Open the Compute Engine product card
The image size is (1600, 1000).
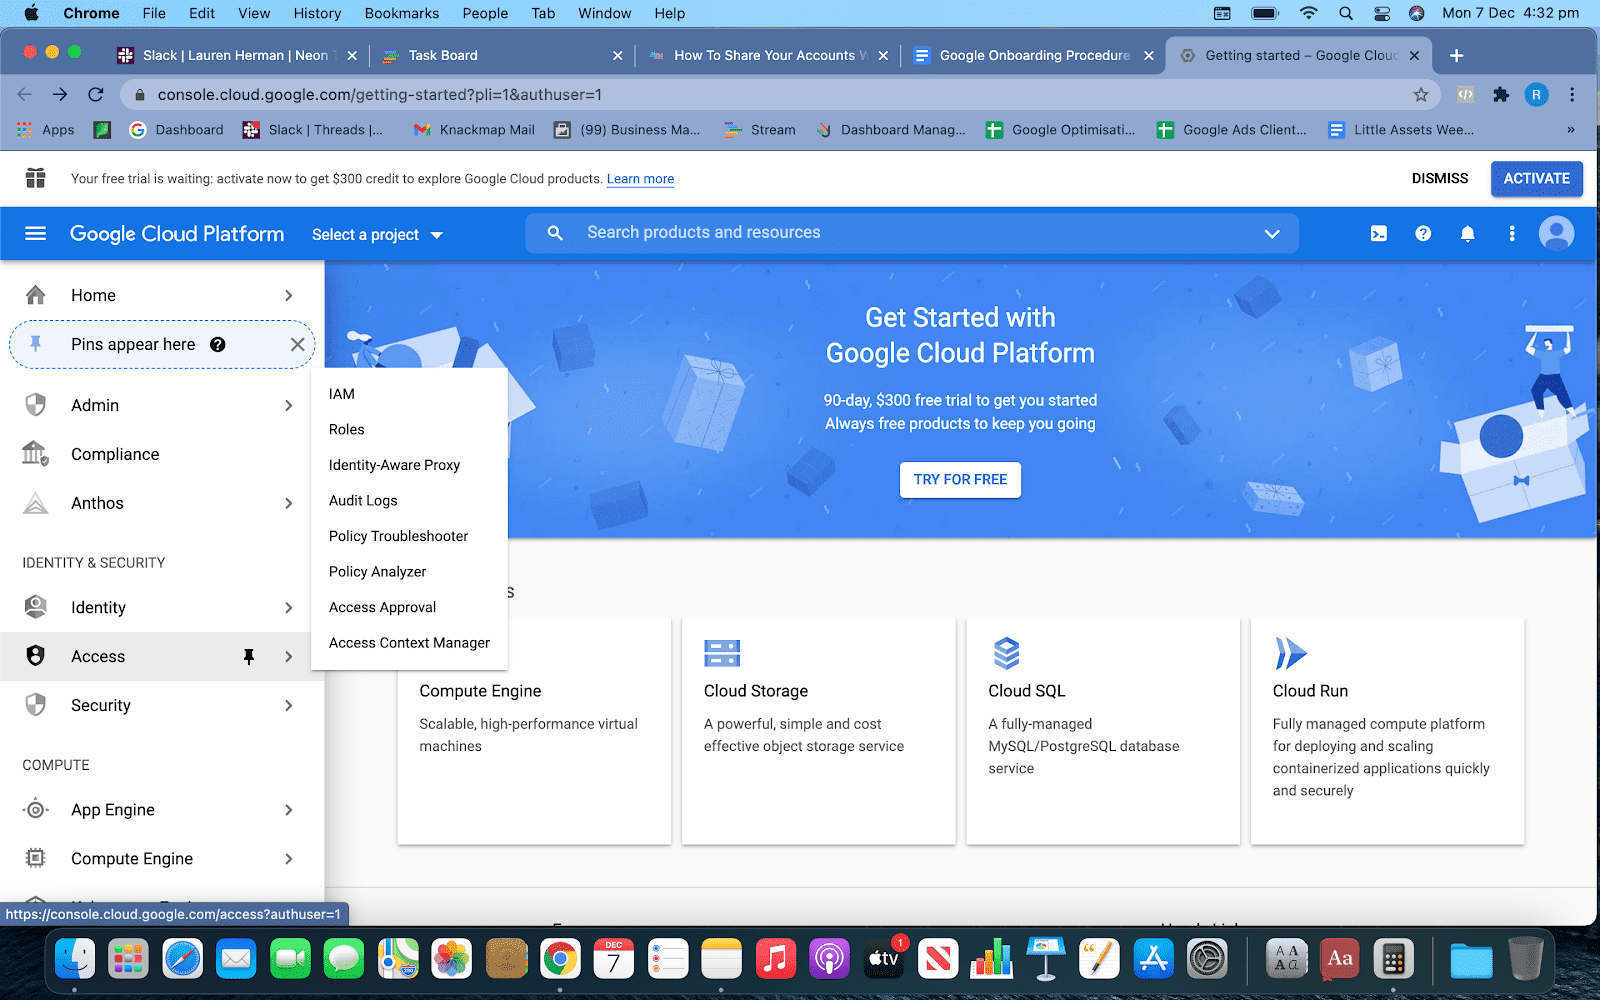point(534,731)
